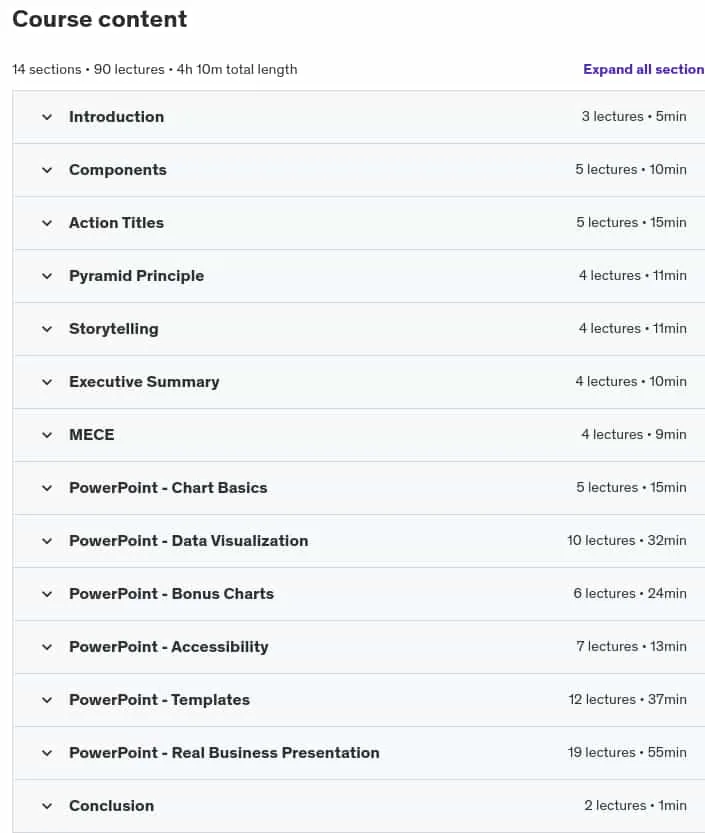
Task: Click the PowerPoint - Bonus Charts chevron
Action: click(x=47, y=594)
